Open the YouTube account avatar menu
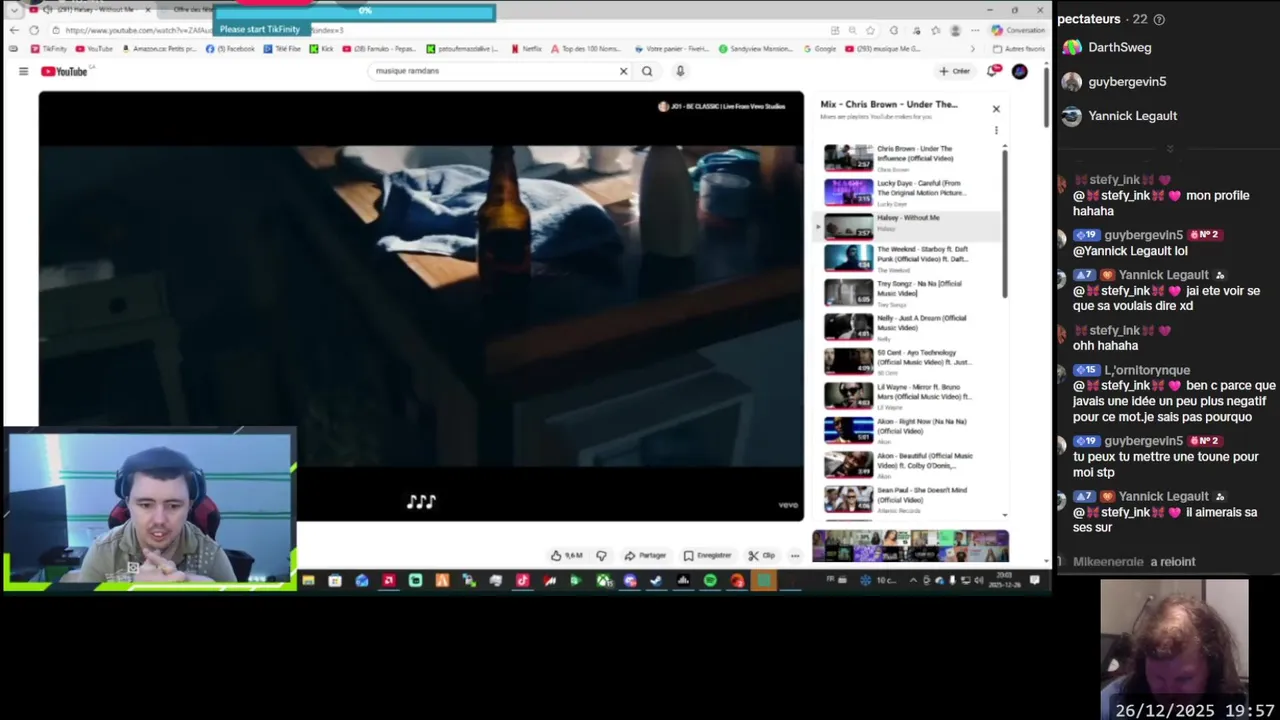This screenshot has height=720, width=1280. [x=1019, y=71]
